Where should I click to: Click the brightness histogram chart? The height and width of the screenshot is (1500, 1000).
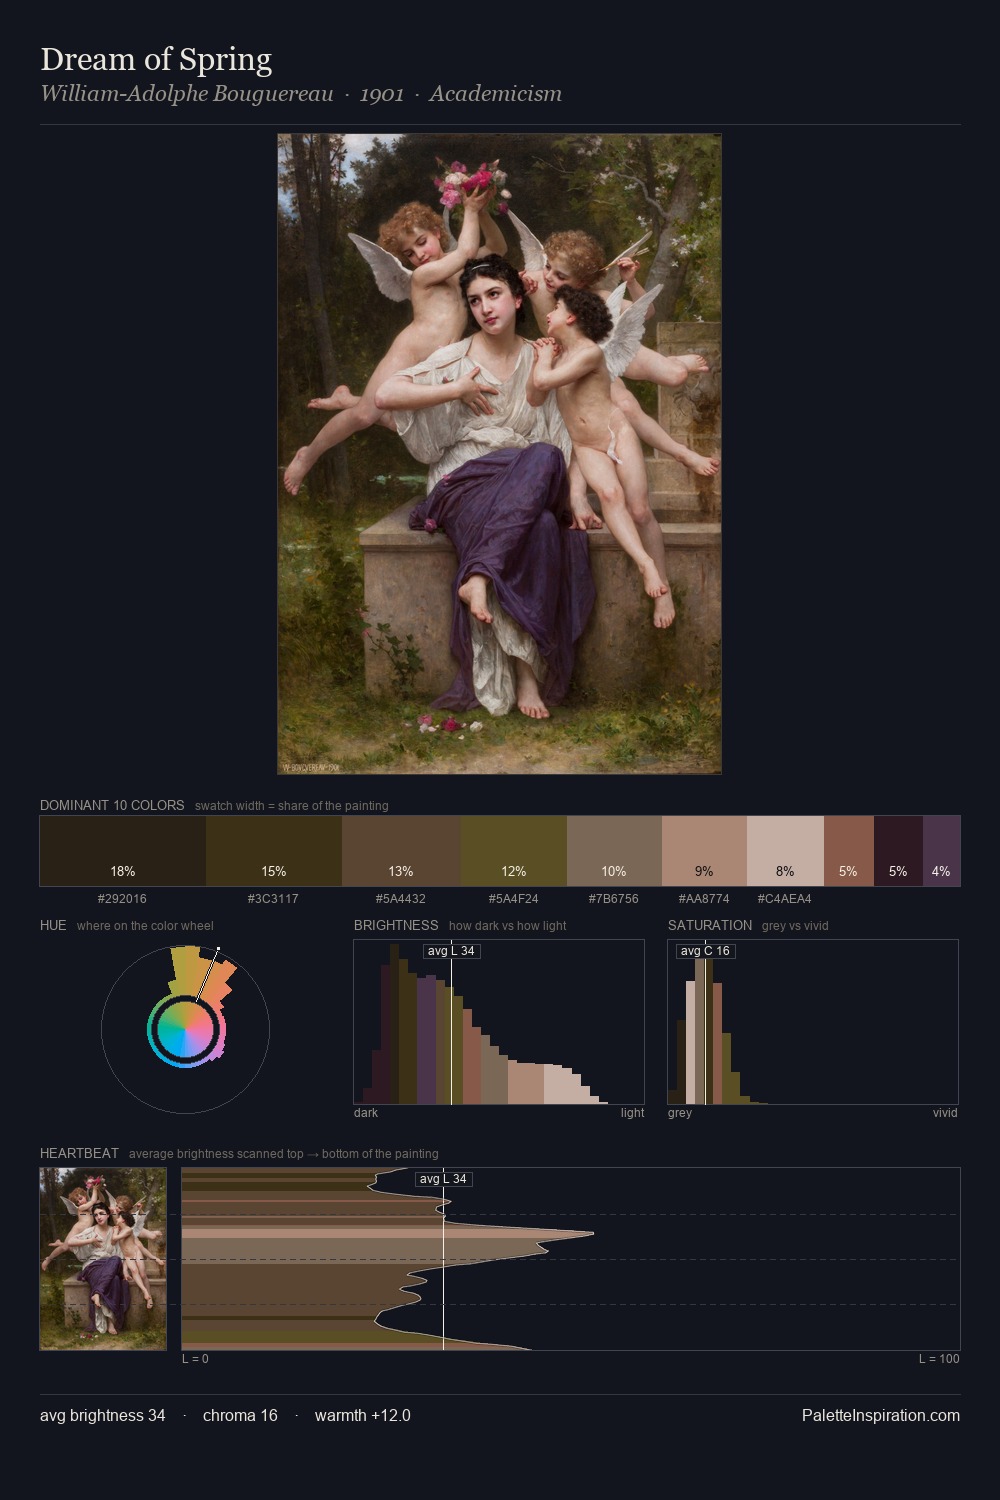coord(499,1022)
